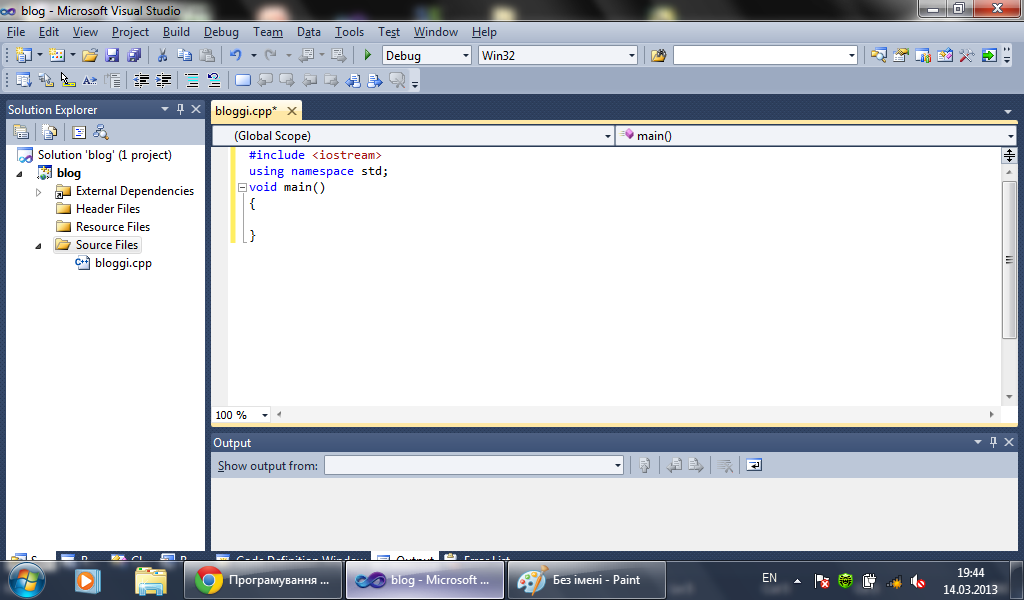The width and height of the screenshot is (1024, 600).
Task: Click the Windows Start button
Action: pos(27,580)
